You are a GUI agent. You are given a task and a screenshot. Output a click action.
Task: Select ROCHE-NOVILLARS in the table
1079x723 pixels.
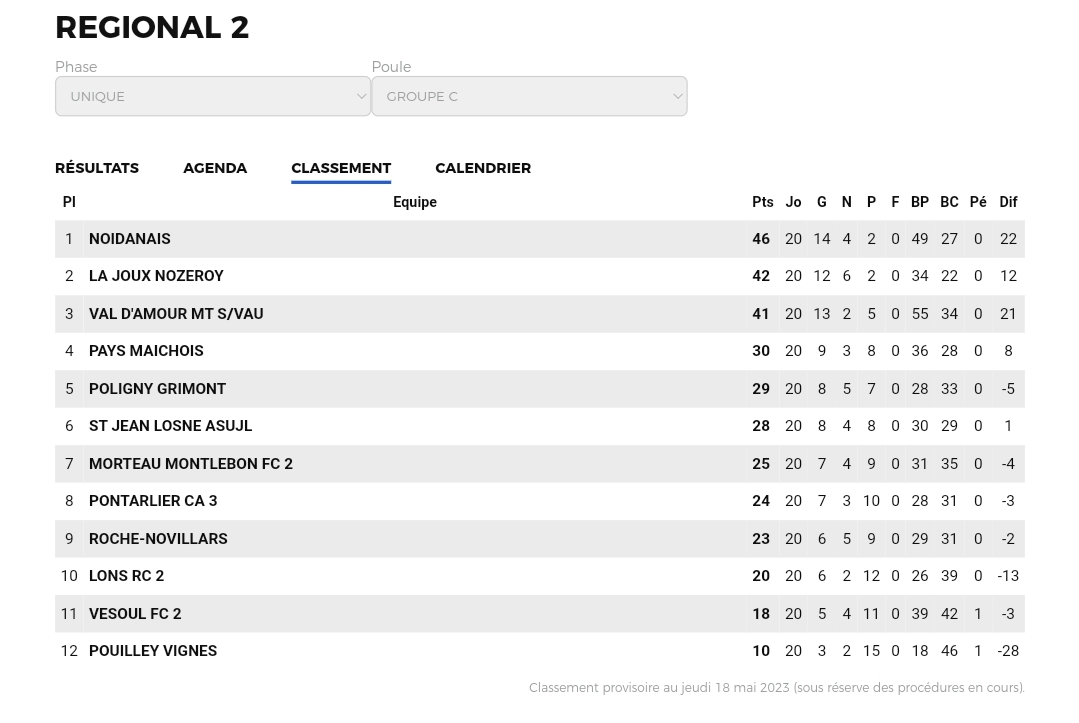coord(158,539)
